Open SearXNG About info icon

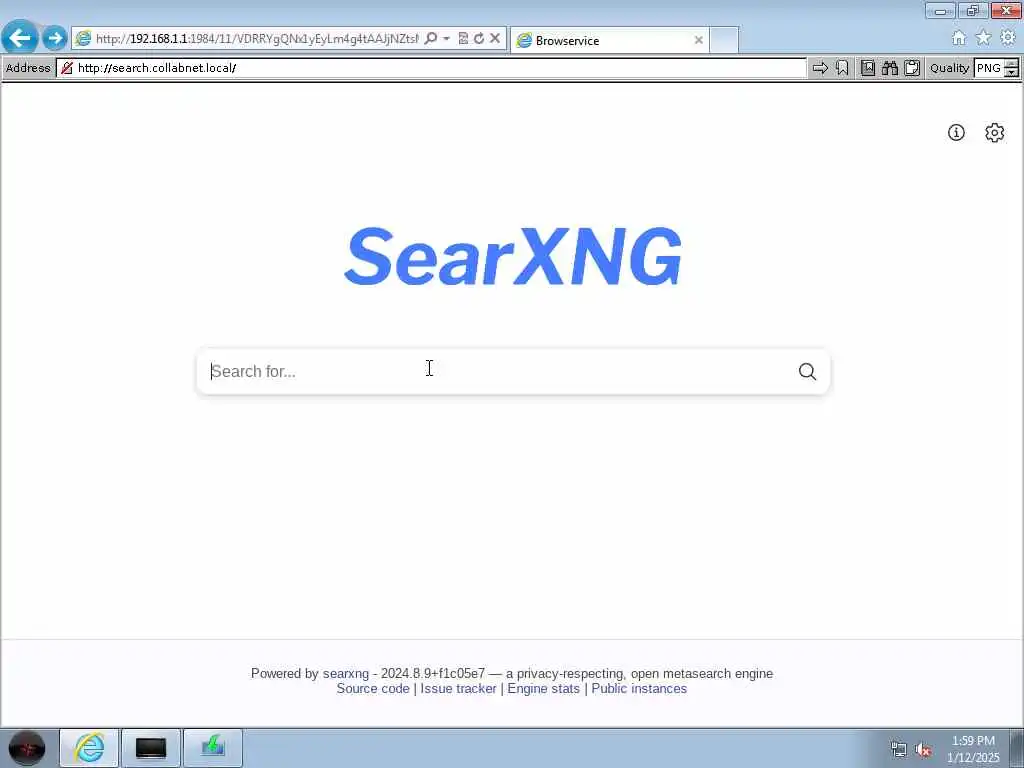pos(956,133)
